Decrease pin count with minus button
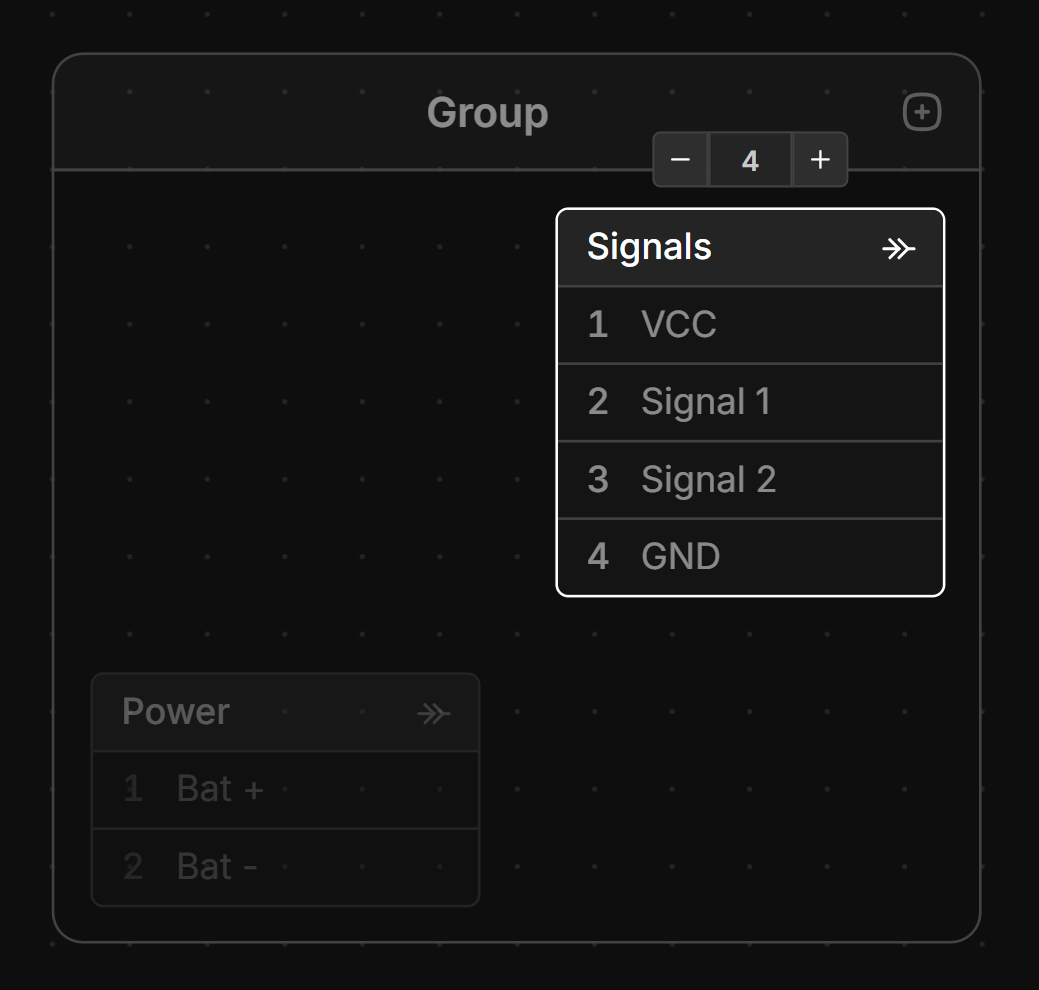Viewport: 1039px width, 990px height. [681, 160]
